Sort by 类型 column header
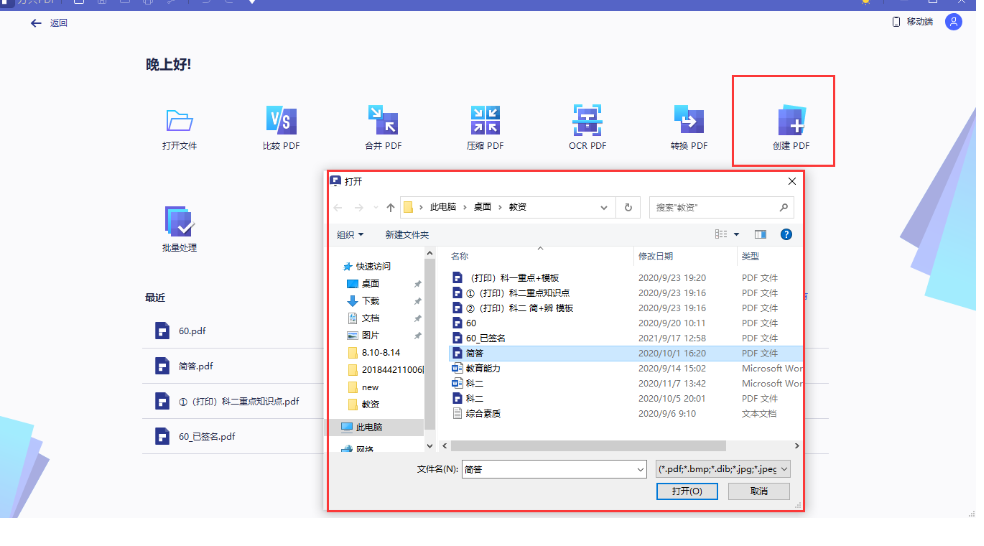Screen dimensions: 984x546 [750, 256]
